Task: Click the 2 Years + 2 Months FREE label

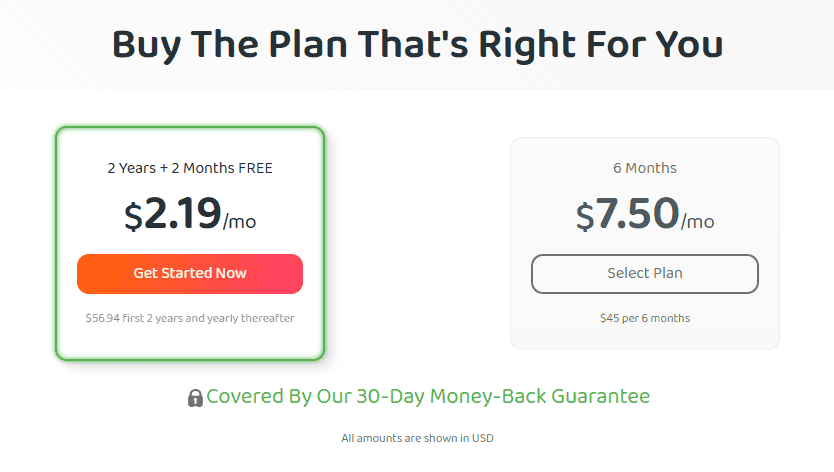Action: [190, 168]
